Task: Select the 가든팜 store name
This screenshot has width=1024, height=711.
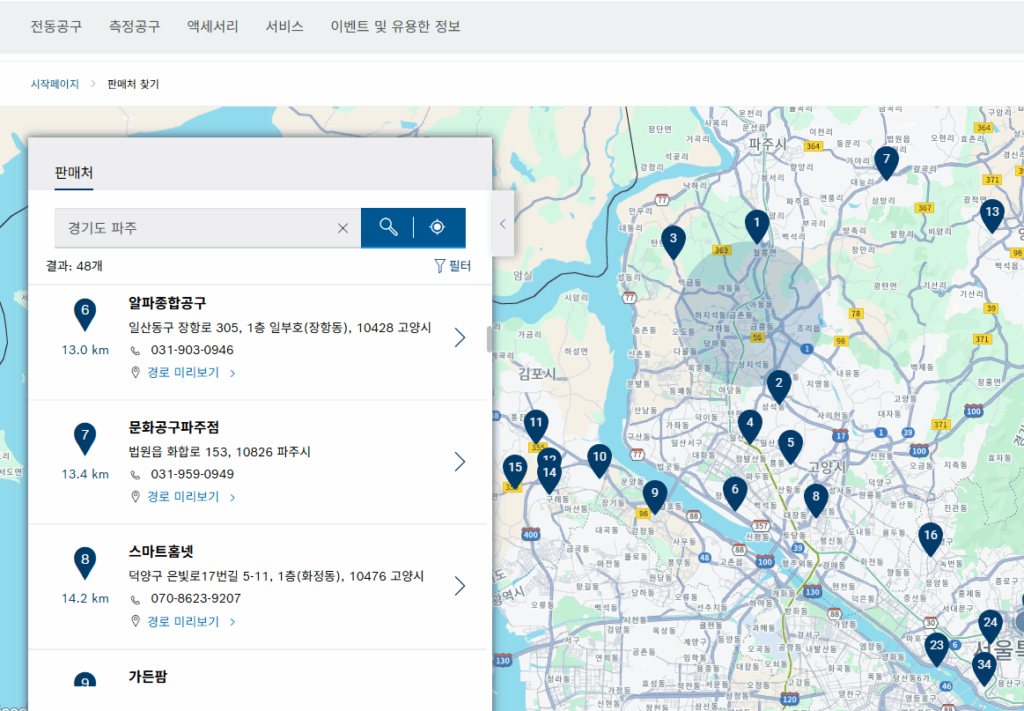Action: point(148,676)
